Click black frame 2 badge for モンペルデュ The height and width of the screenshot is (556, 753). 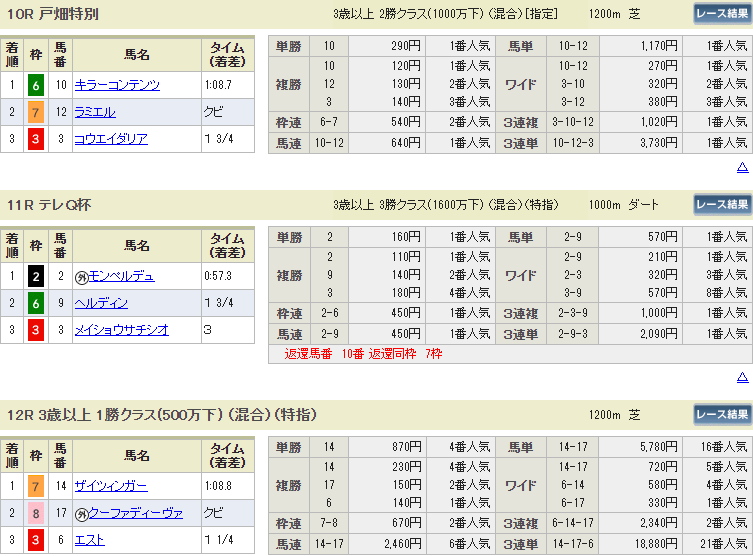[36, 277]
